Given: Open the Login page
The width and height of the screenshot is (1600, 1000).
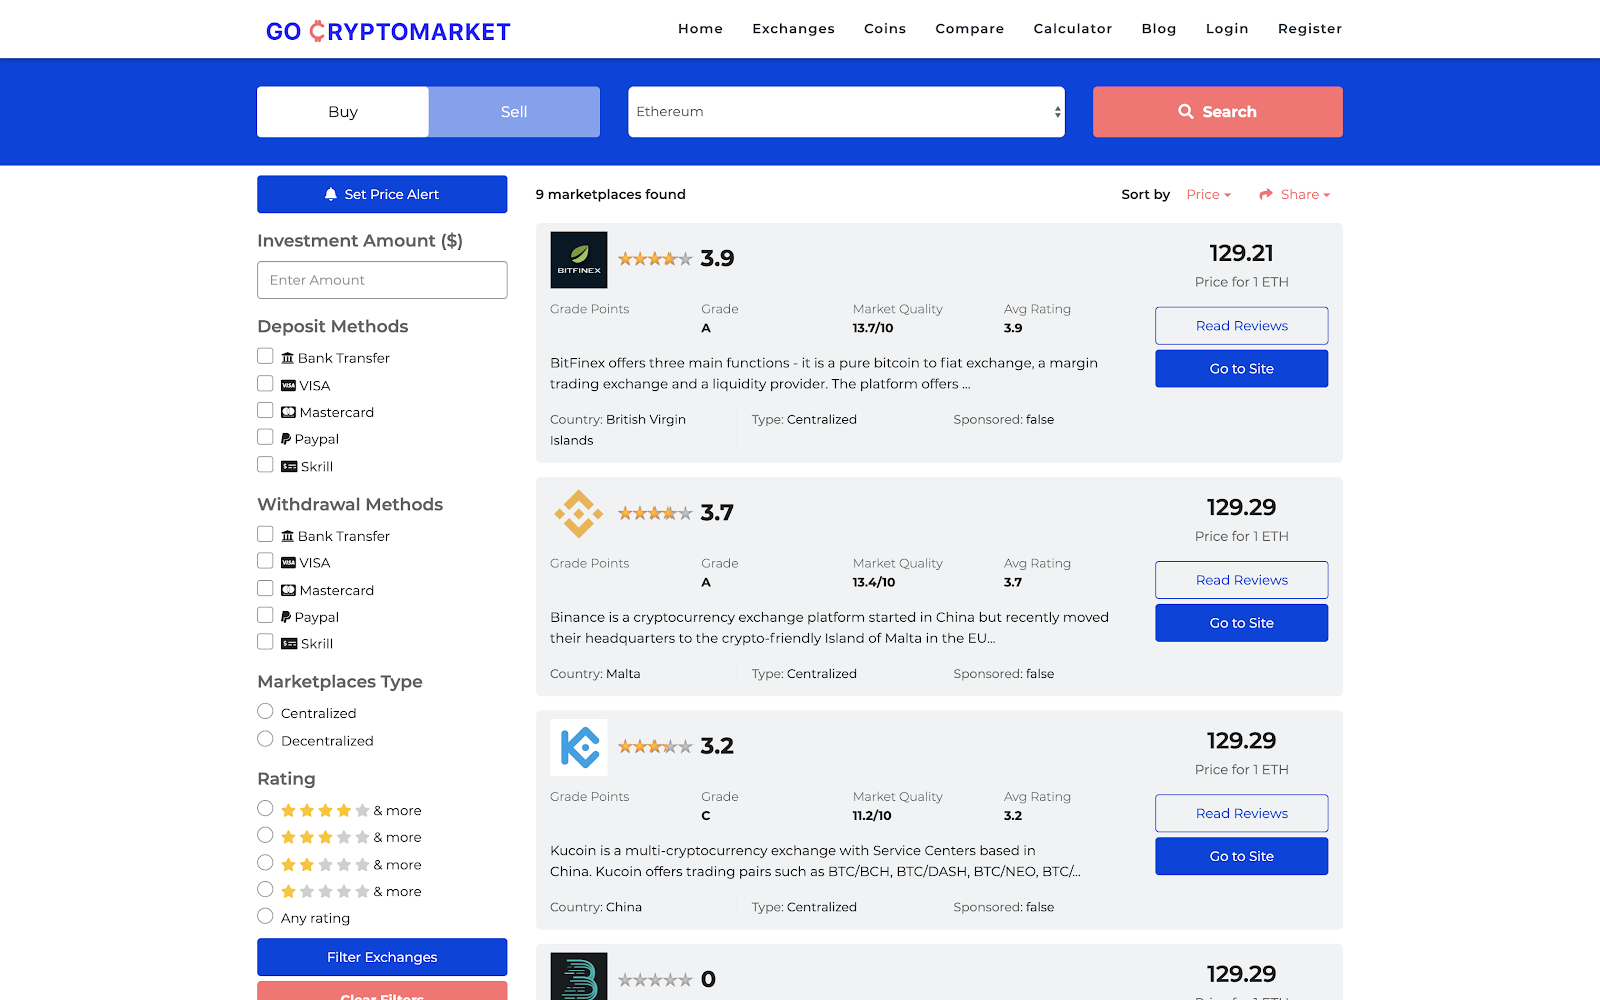Looking at the screenshot, I should (x=1227, y=29).
